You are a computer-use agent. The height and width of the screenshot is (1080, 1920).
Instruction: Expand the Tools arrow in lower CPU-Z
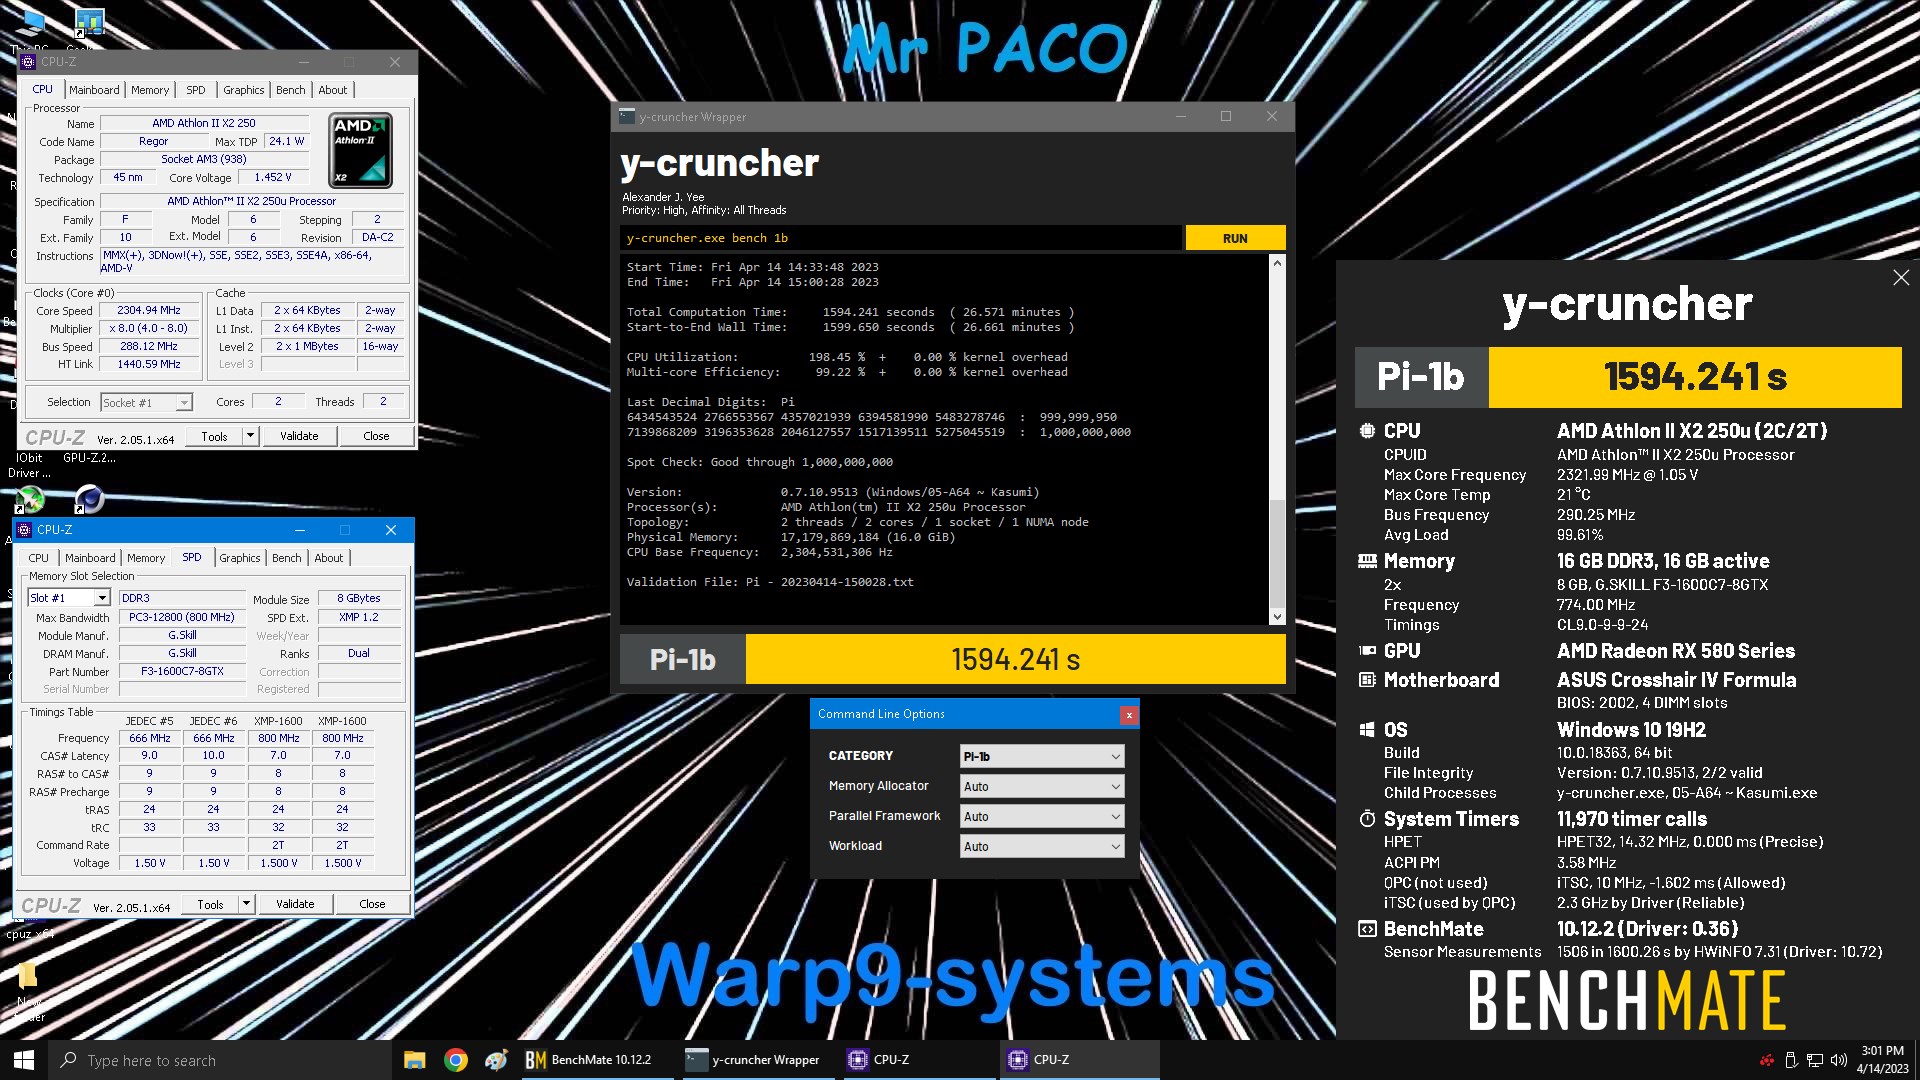[x=246, y=904]
